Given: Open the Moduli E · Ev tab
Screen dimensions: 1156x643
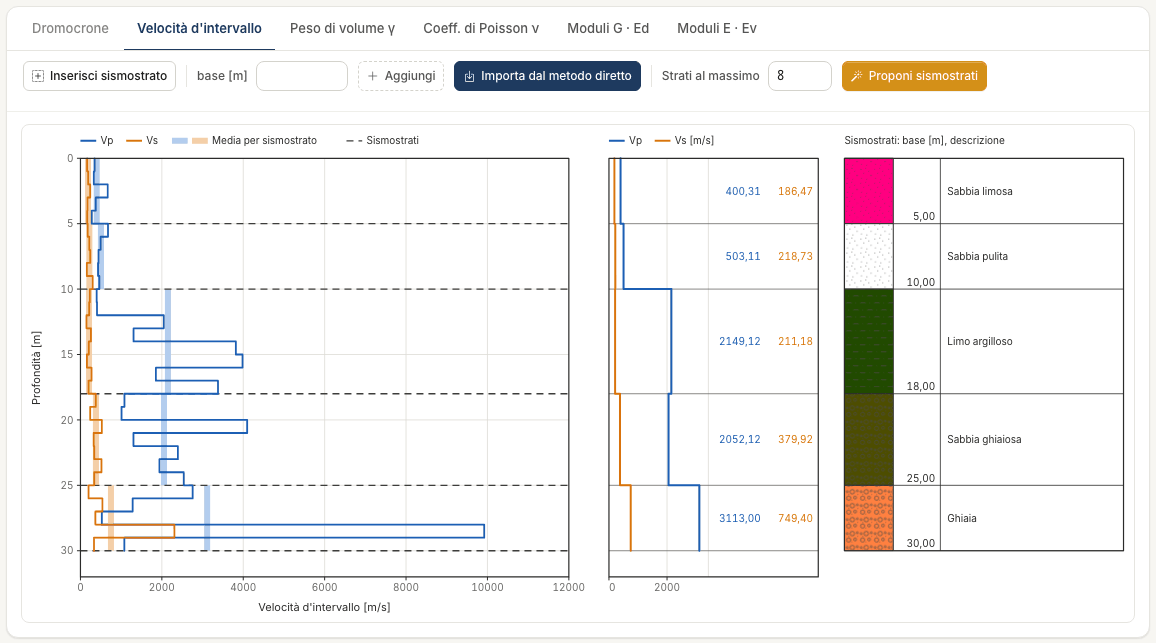Looking at the screenshot, I should [x=717, y=28].
